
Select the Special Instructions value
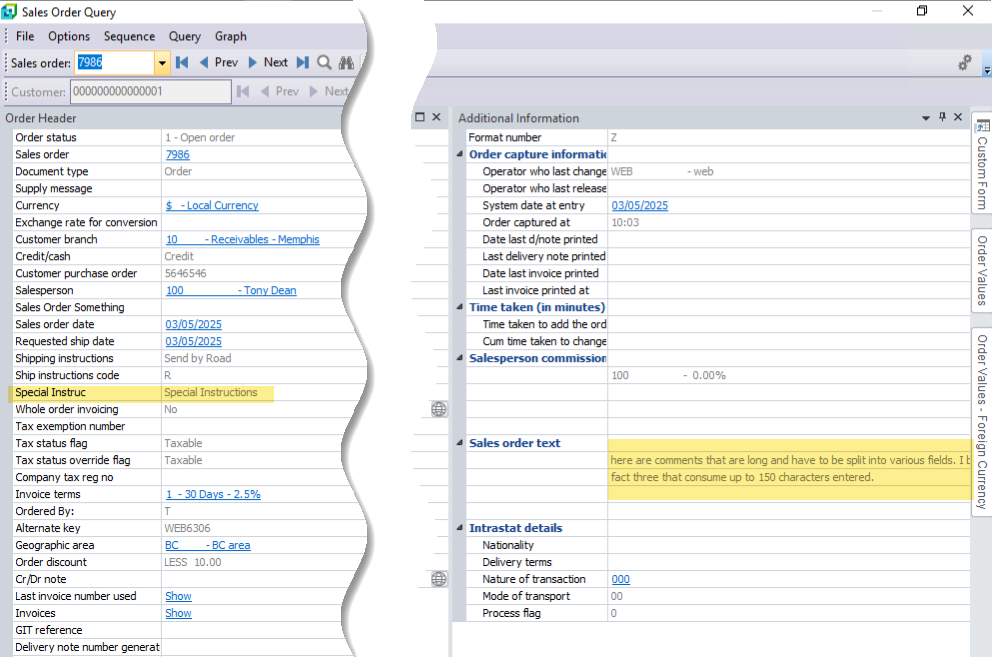(211, 392)
